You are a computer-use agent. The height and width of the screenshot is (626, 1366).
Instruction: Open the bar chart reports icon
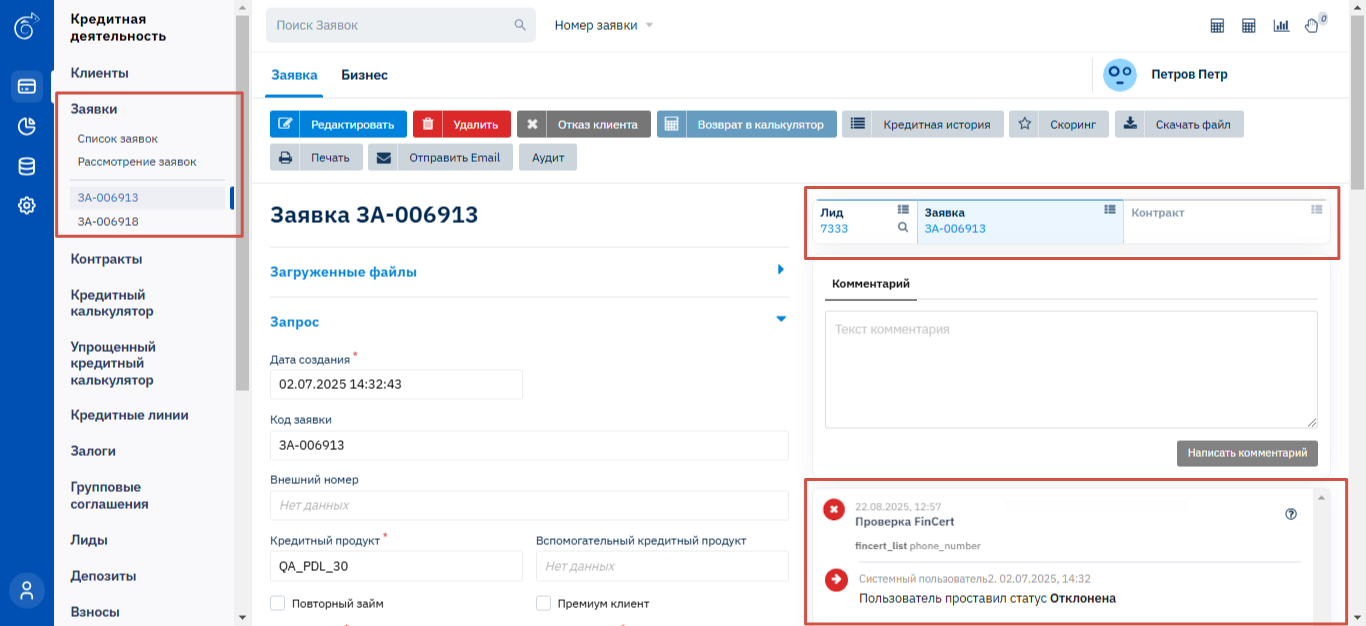click(1280, 26)
